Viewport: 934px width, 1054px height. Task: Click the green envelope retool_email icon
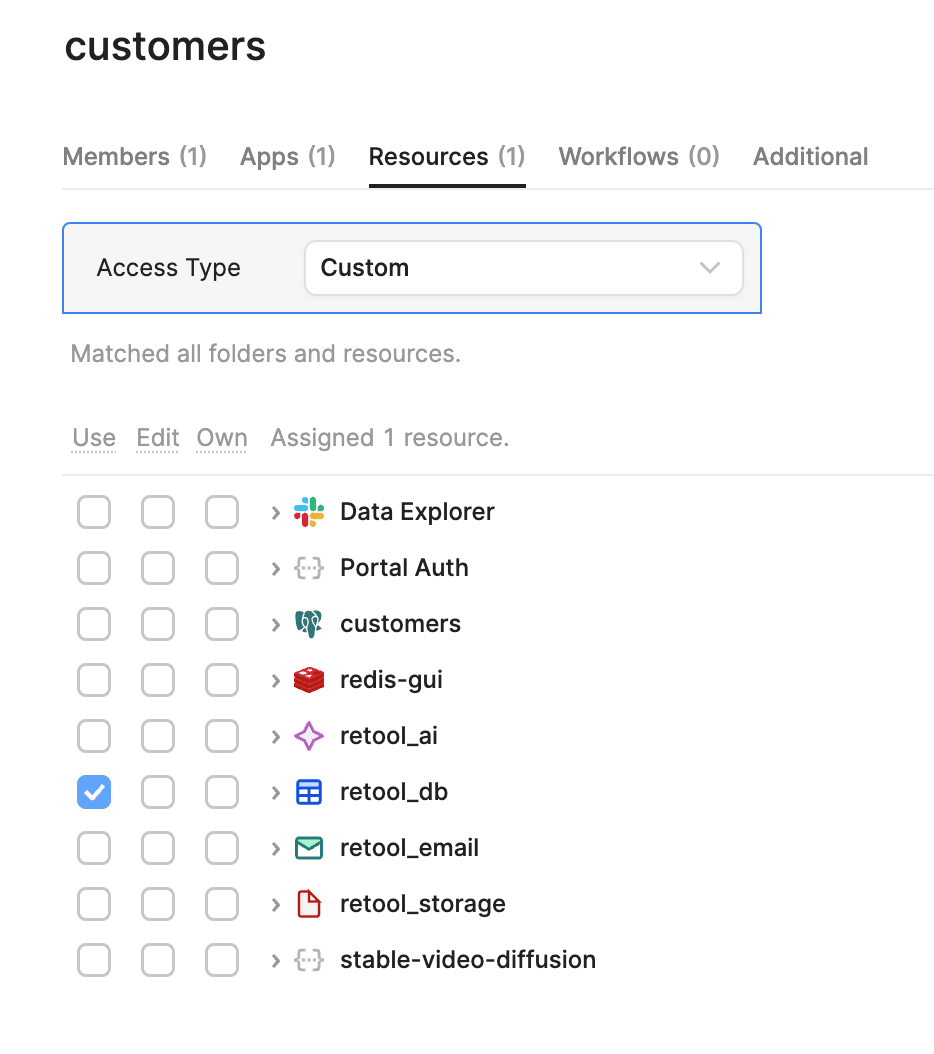point(309,848)
